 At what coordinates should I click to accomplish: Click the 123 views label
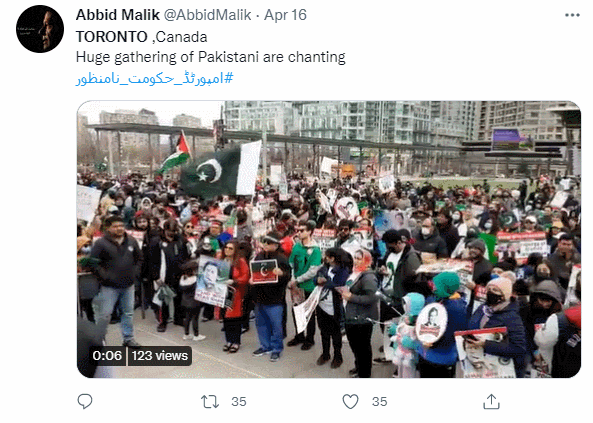click(160, 356)
